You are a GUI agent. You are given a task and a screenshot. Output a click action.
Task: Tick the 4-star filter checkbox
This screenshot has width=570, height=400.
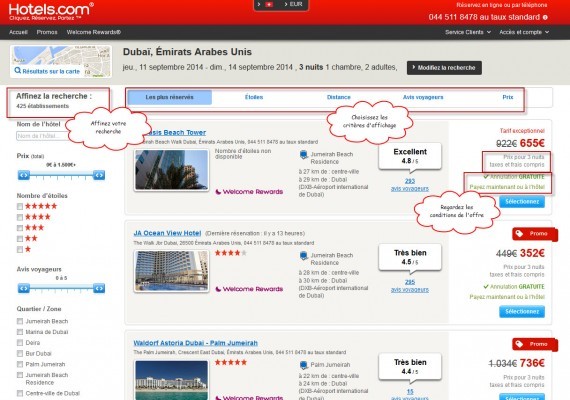[20, 217]
